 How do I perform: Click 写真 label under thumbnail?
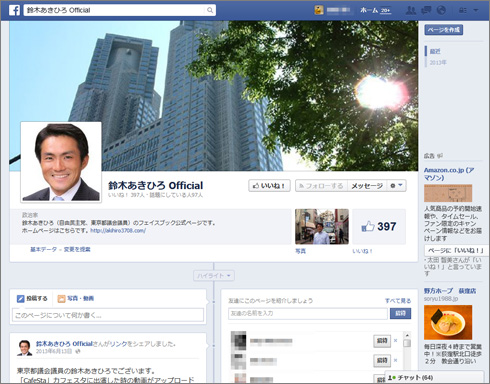click(x=300, y=251)
